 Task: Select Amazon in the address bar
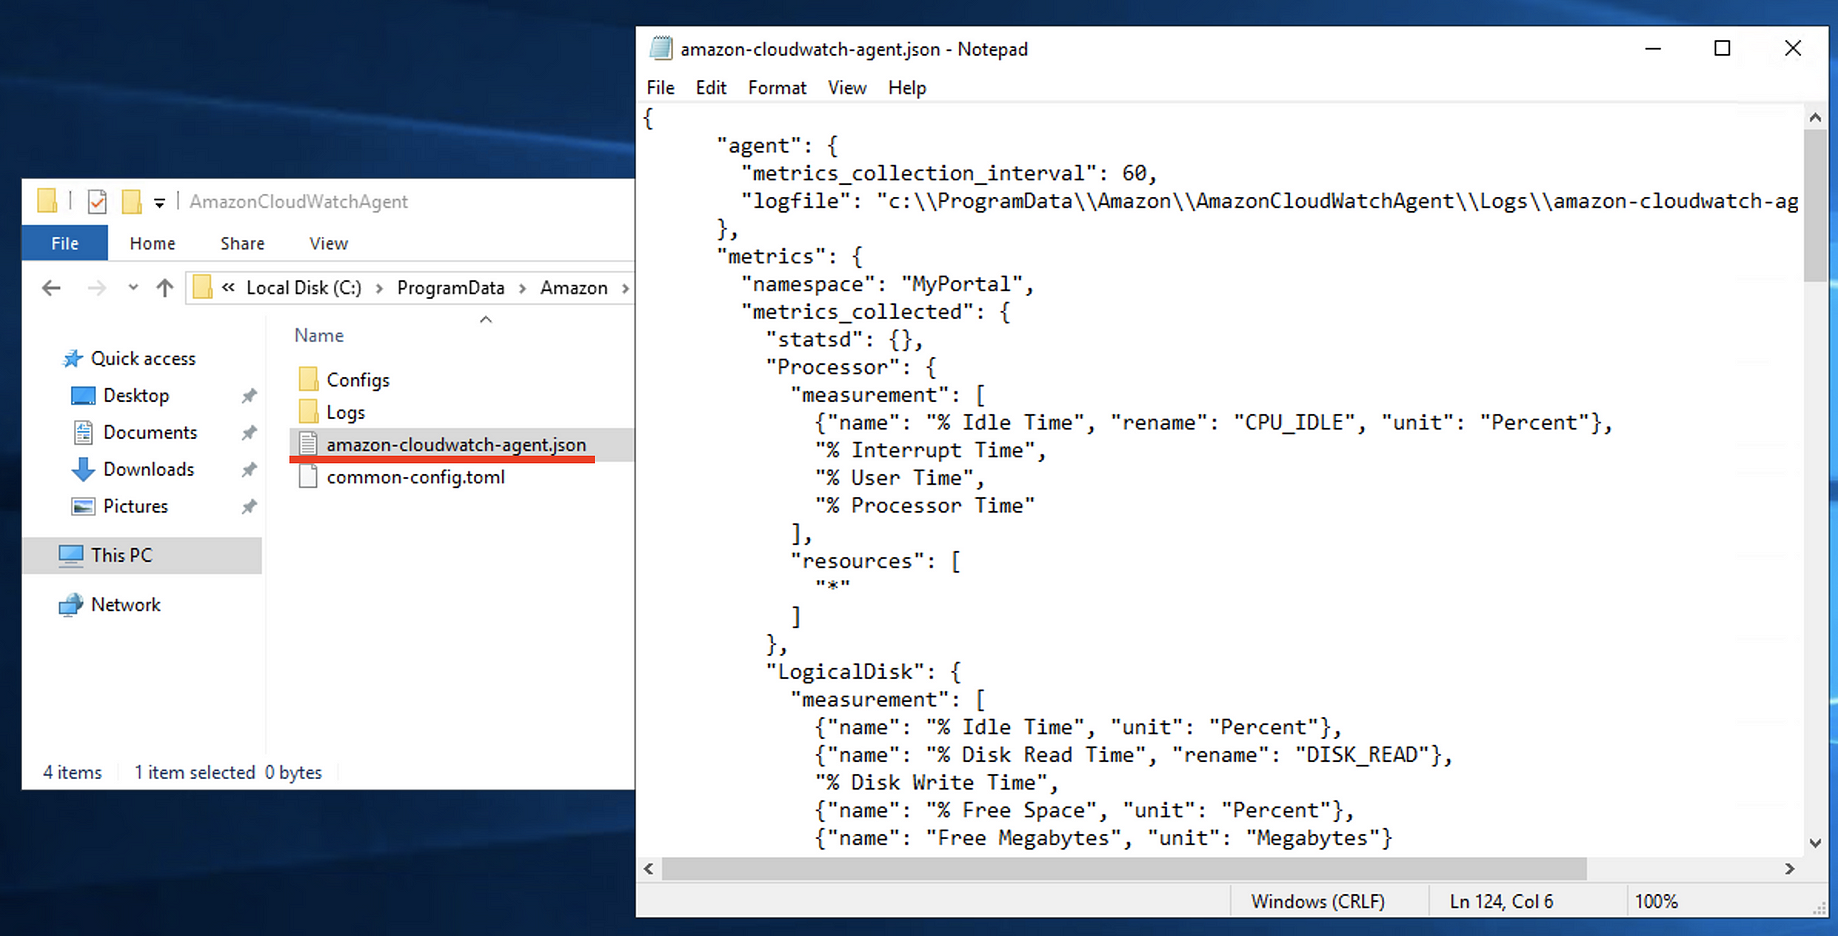click(x=574, y=288)
